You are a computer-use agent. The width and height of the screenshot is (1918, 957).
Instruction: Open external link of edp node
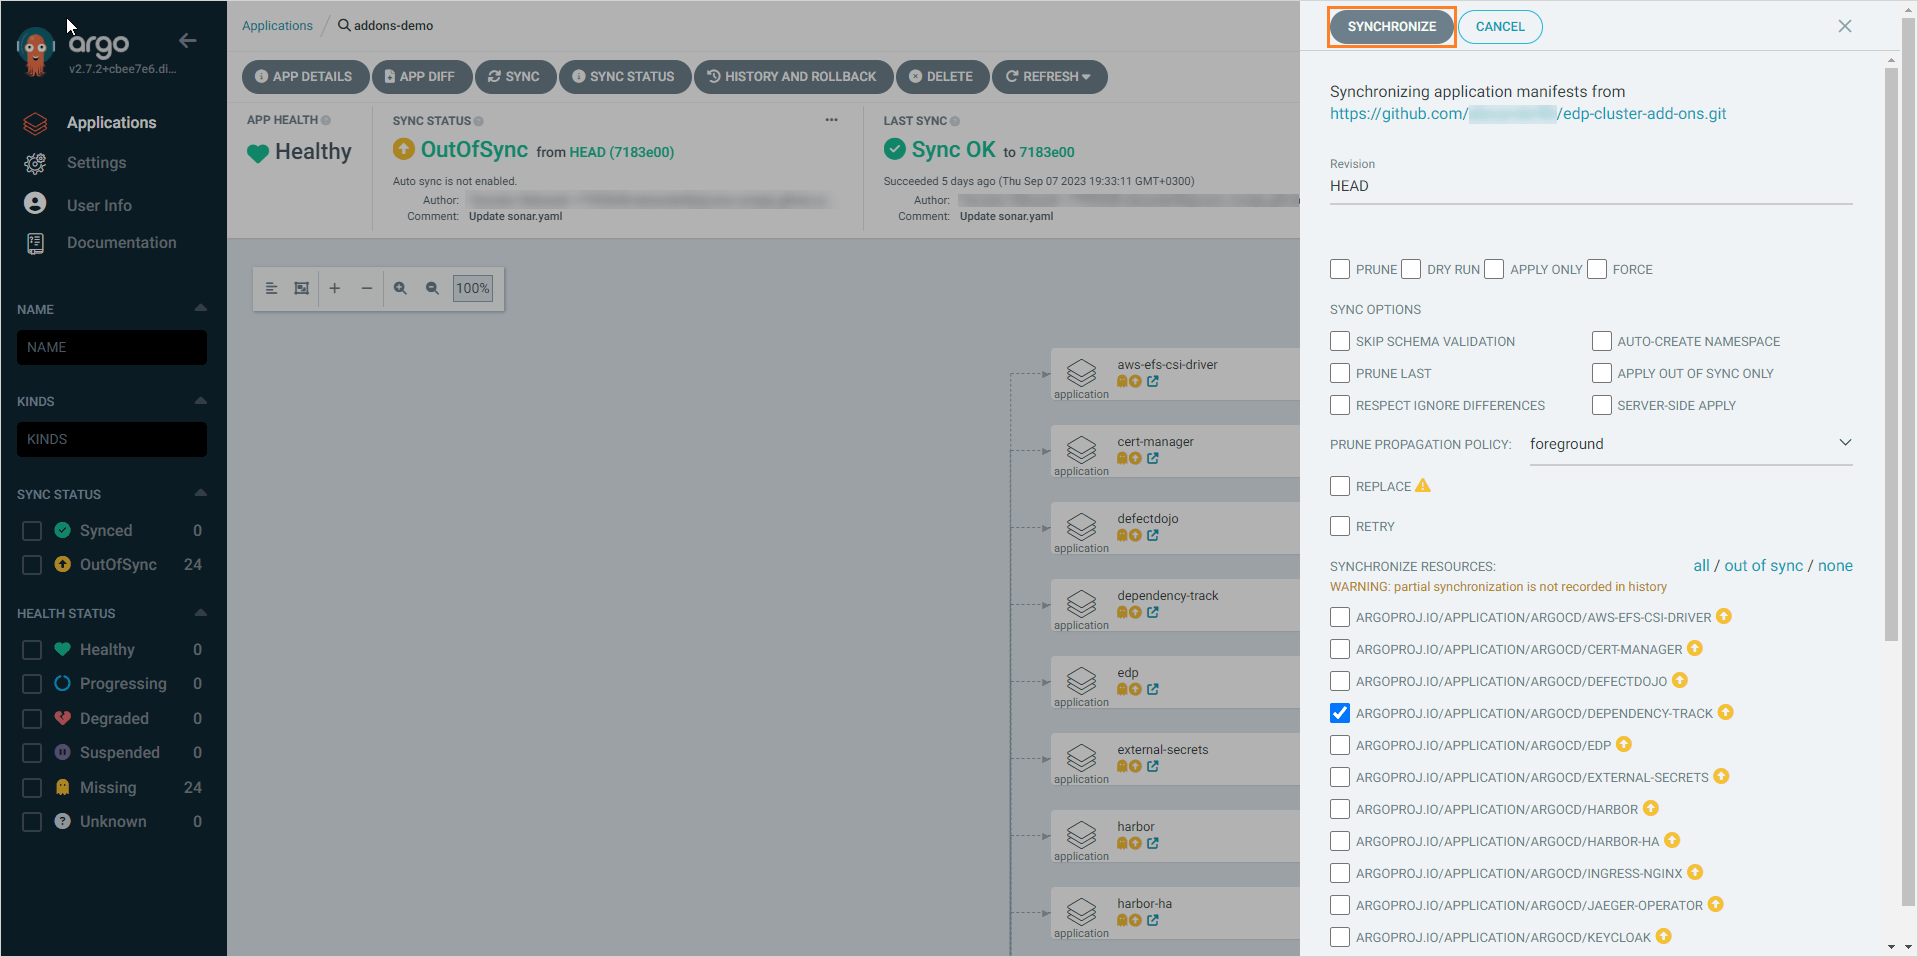coord(1153,689)
